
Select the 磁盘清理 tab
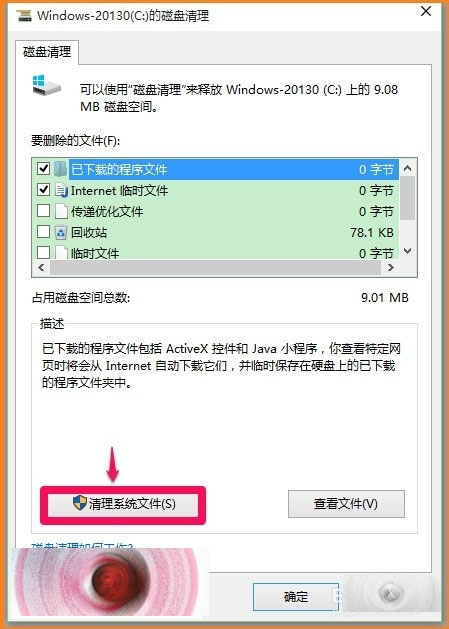(47, 52)
